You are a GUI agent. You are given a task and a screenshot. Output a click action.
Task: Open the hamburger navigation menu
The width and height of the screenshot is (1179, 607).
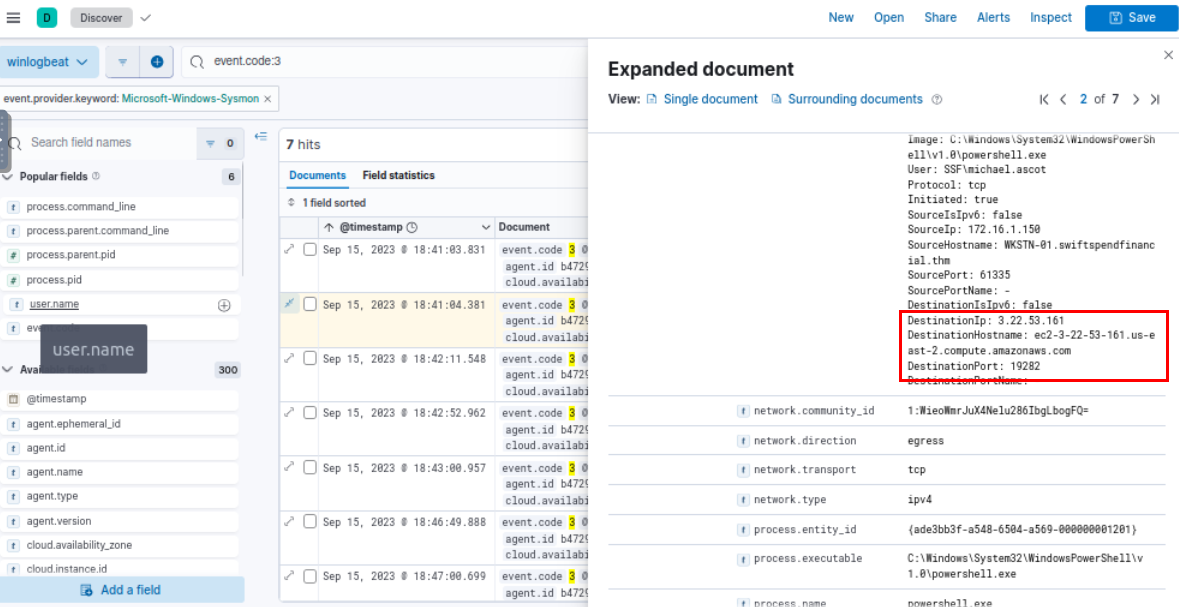pos(13,17)
